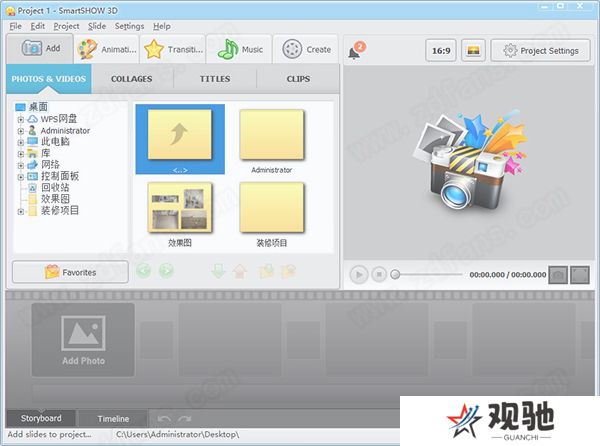Select the 效果图 folder thumbnail
Screen dimensions: 600x446
point(180,214)
